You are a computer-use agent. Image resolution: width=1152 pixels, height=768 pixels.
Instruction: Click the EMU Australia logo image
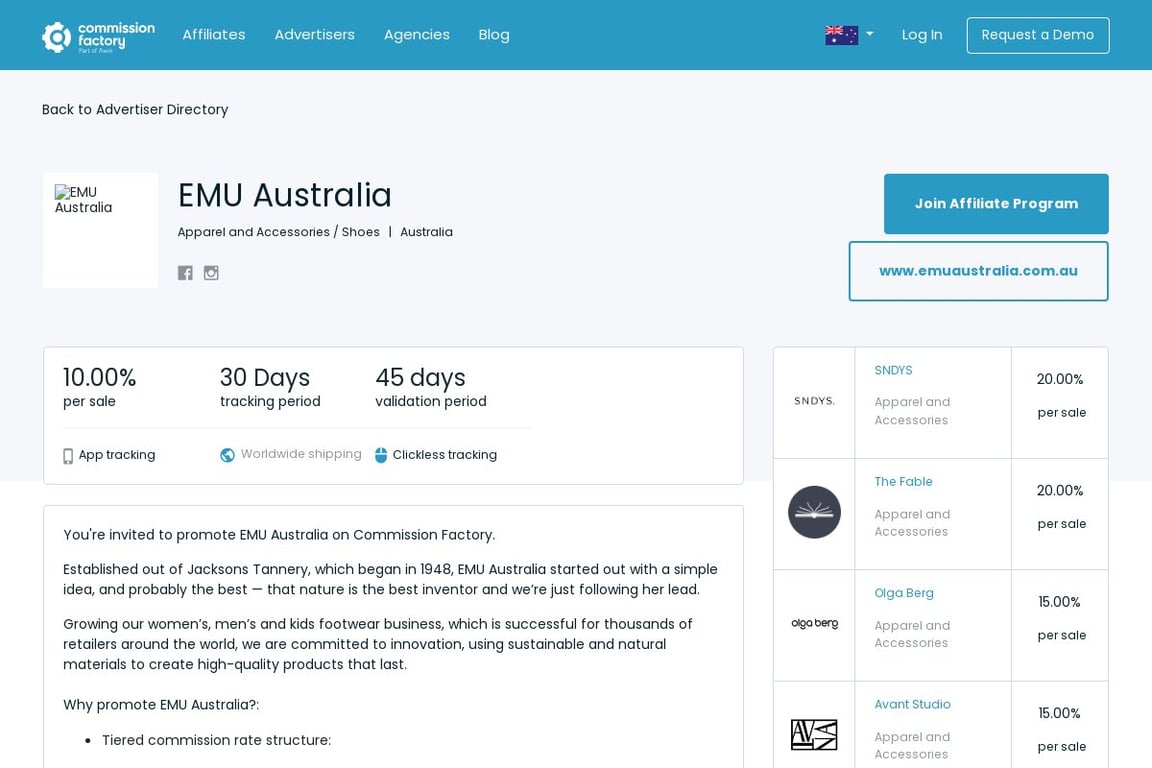101,230
